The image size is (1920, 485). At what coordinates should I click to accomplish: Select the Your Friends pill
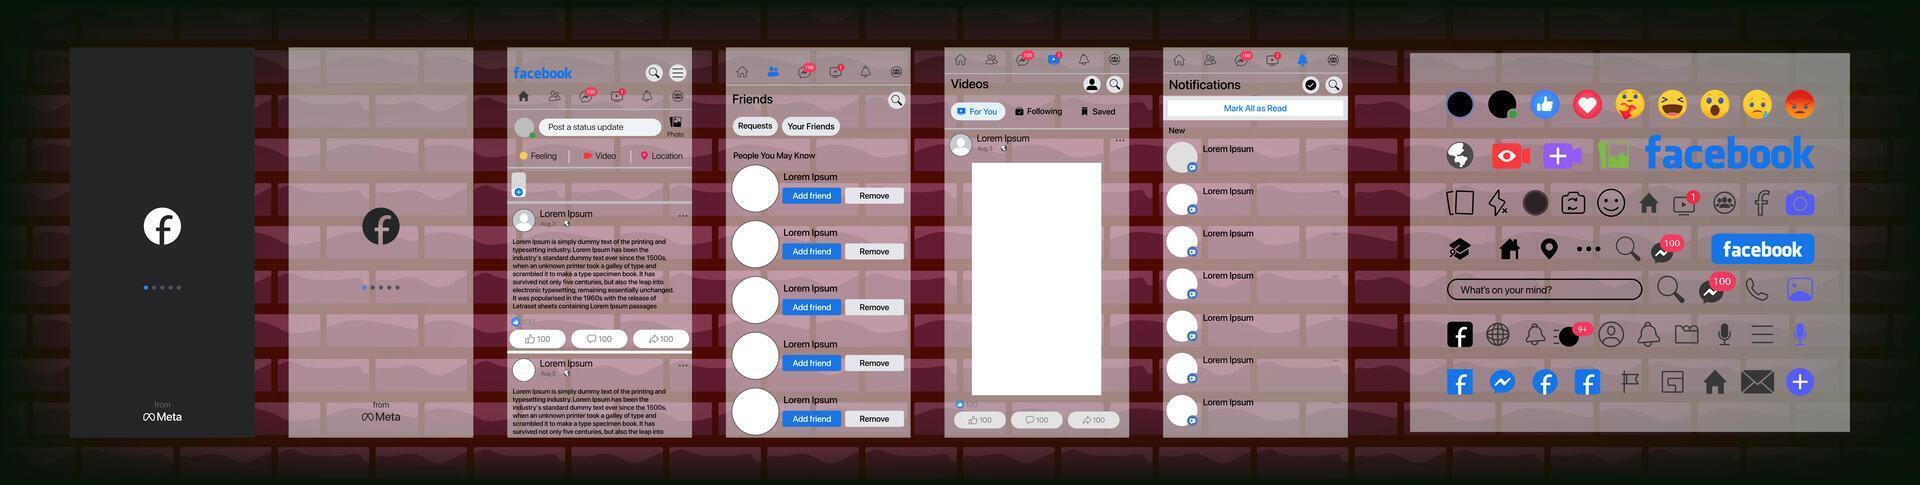coord(811,126)
